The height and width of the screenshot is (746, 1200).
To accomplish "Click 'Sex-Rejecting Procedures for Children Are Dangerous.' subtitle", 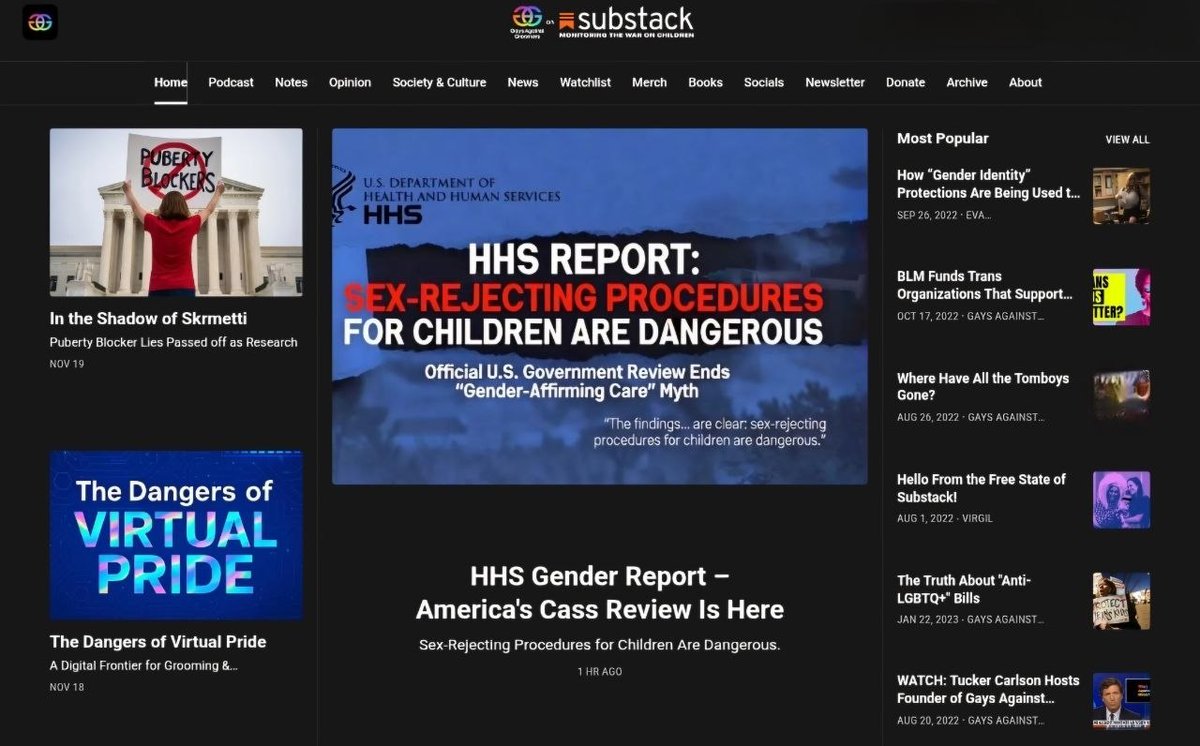I will point(600,645).
